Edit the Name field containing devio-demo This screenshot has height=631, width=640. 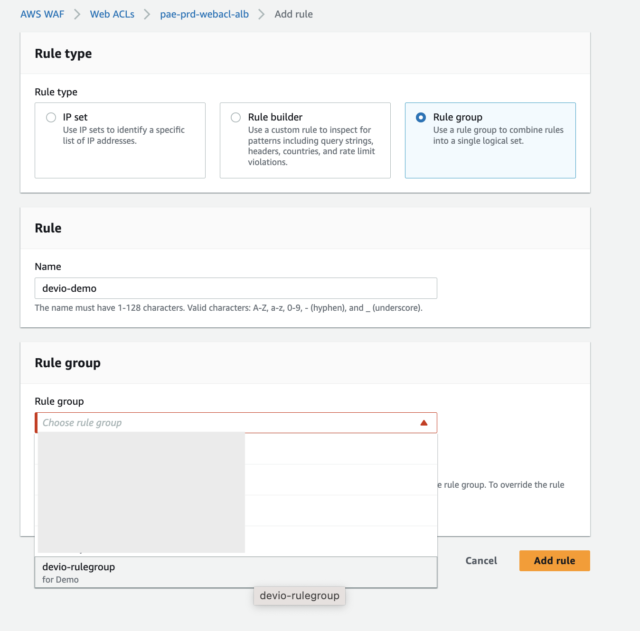click(236, 288)
